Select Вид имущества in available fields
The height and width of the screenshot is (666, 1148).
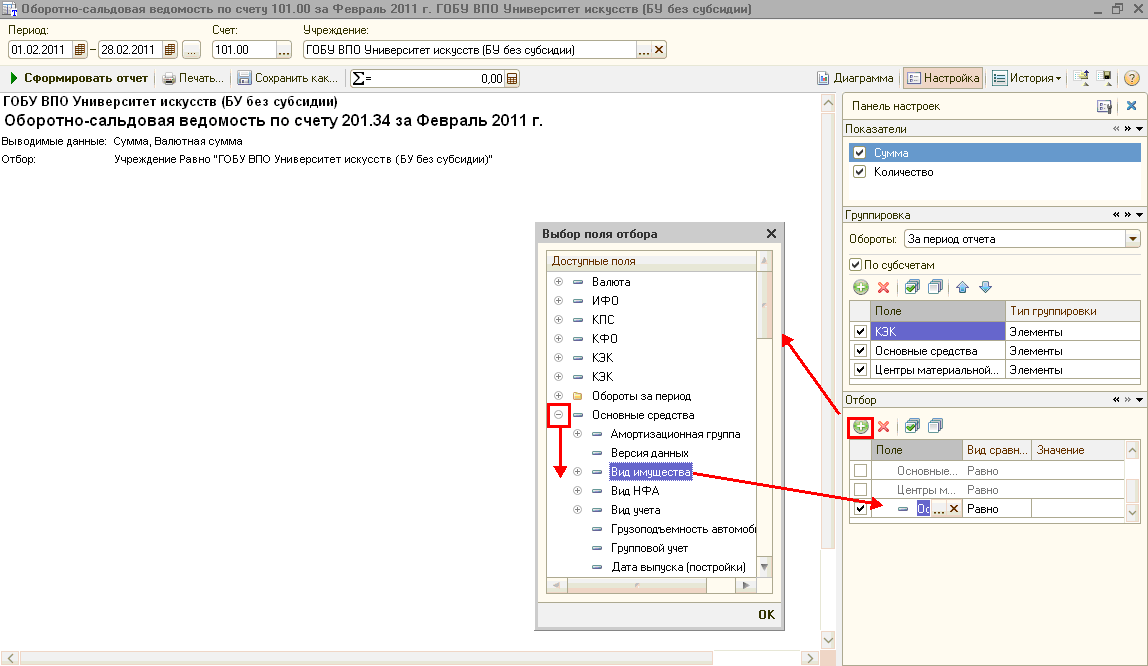tap(649, 472)
